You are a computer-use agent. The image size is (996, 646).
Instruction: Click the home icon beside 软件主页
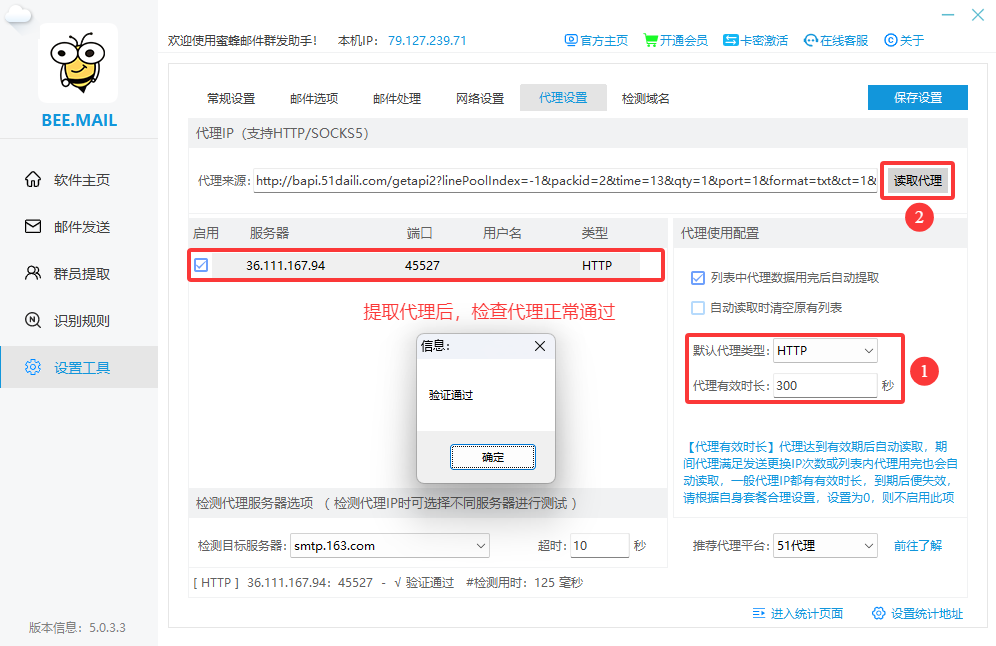click(33, 179)
